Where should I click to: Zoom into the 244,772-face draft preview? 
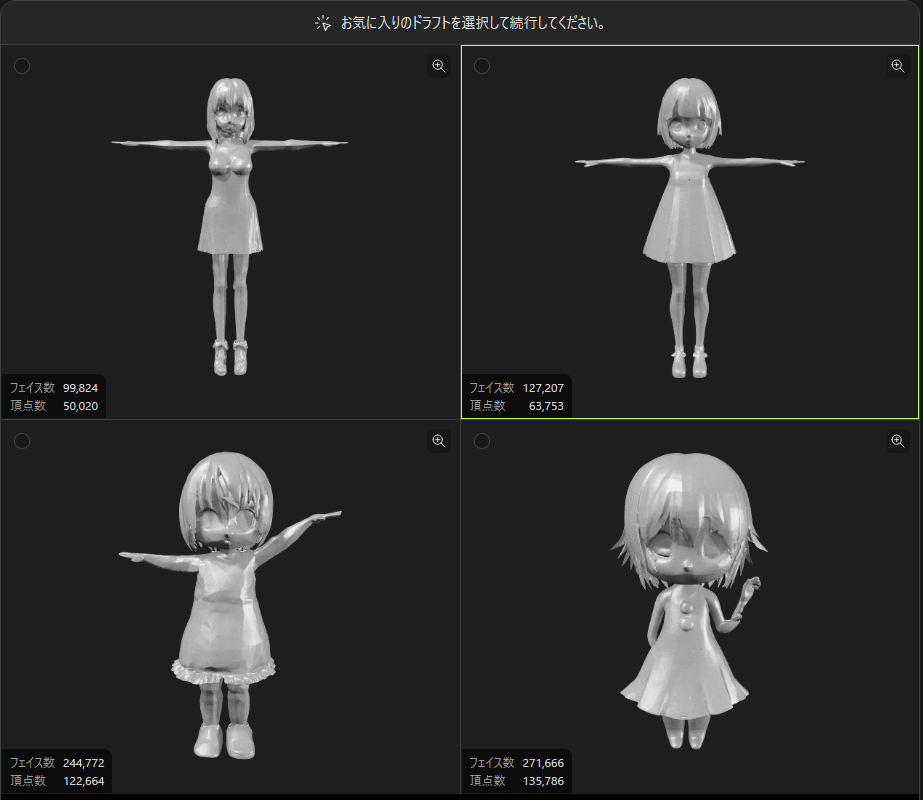click(439, 440)
